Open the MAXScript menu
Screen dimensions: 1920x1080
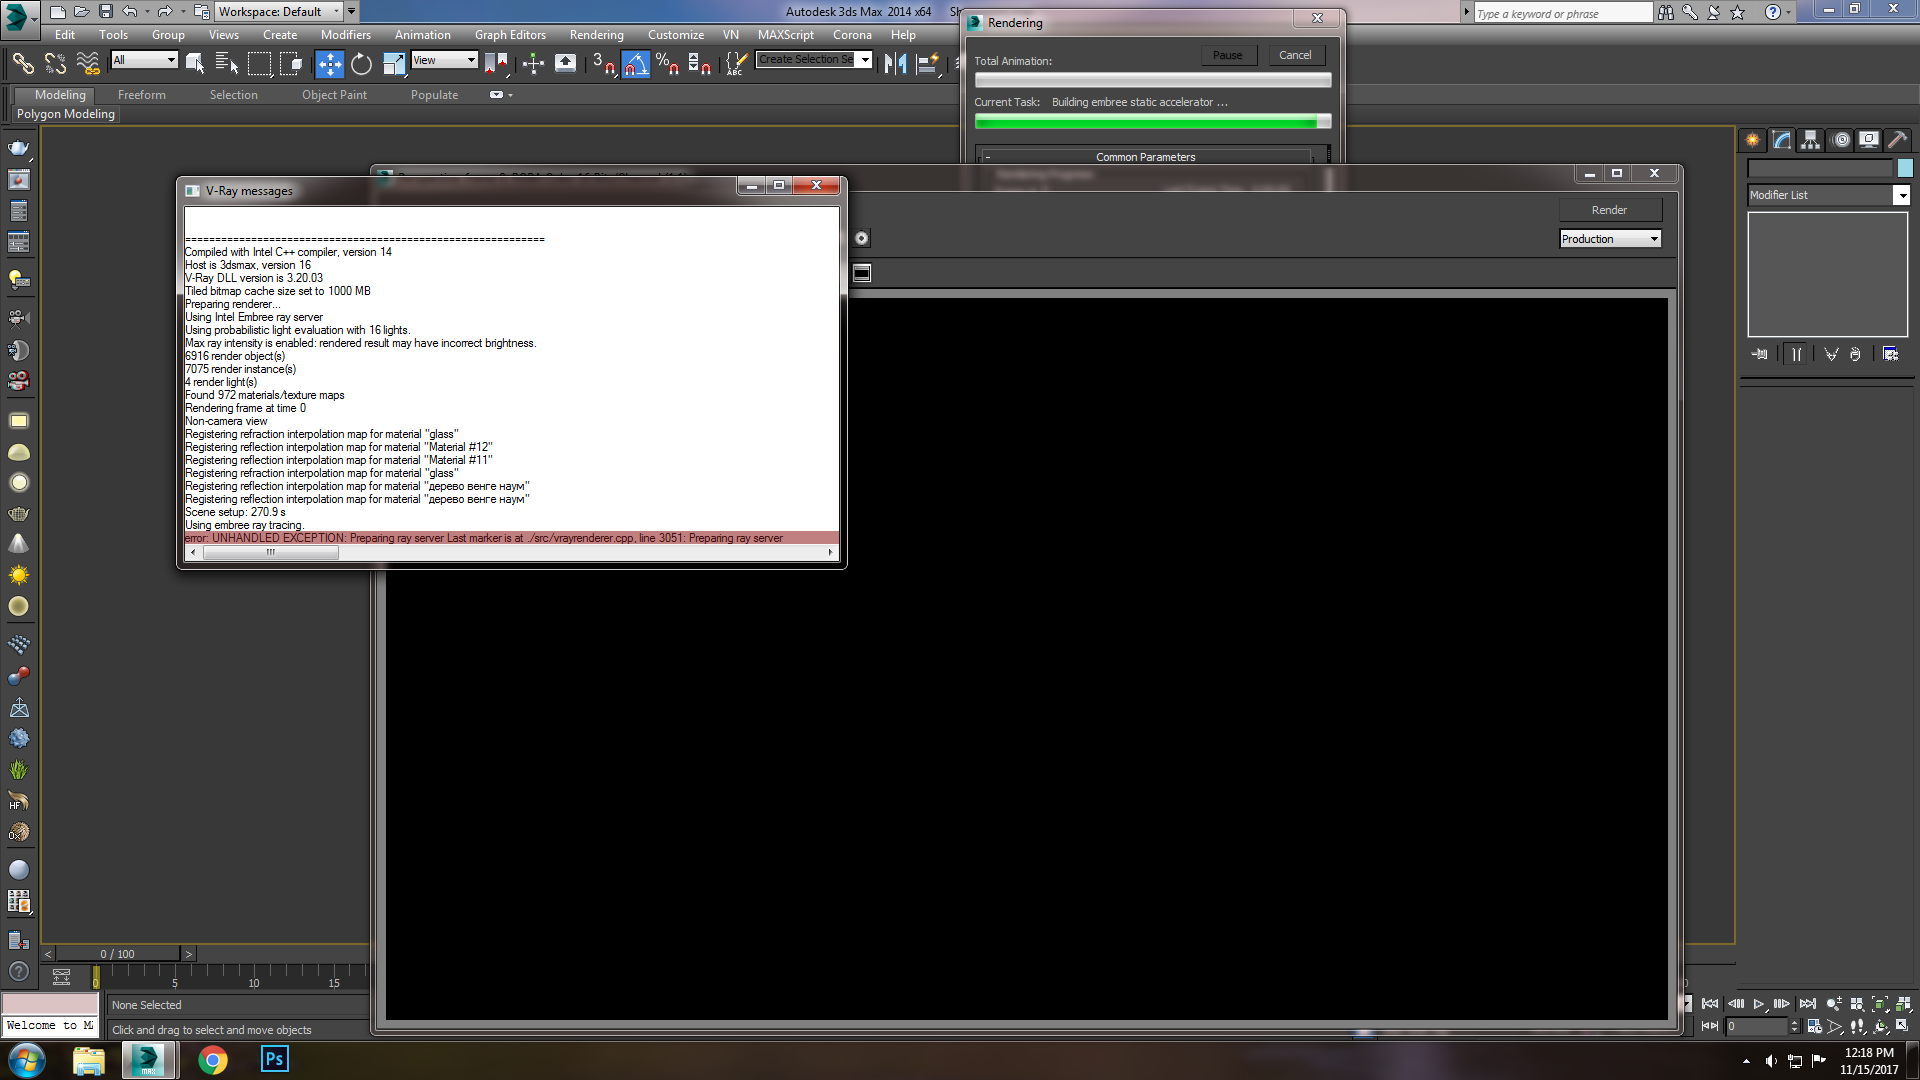(785, 35)
